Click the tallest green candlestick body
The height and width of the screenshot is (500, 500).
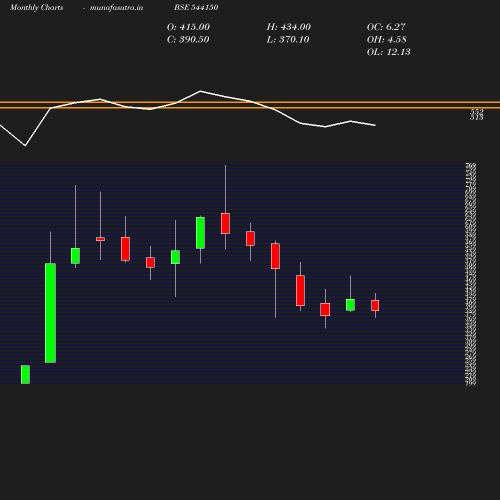(50, 313)
